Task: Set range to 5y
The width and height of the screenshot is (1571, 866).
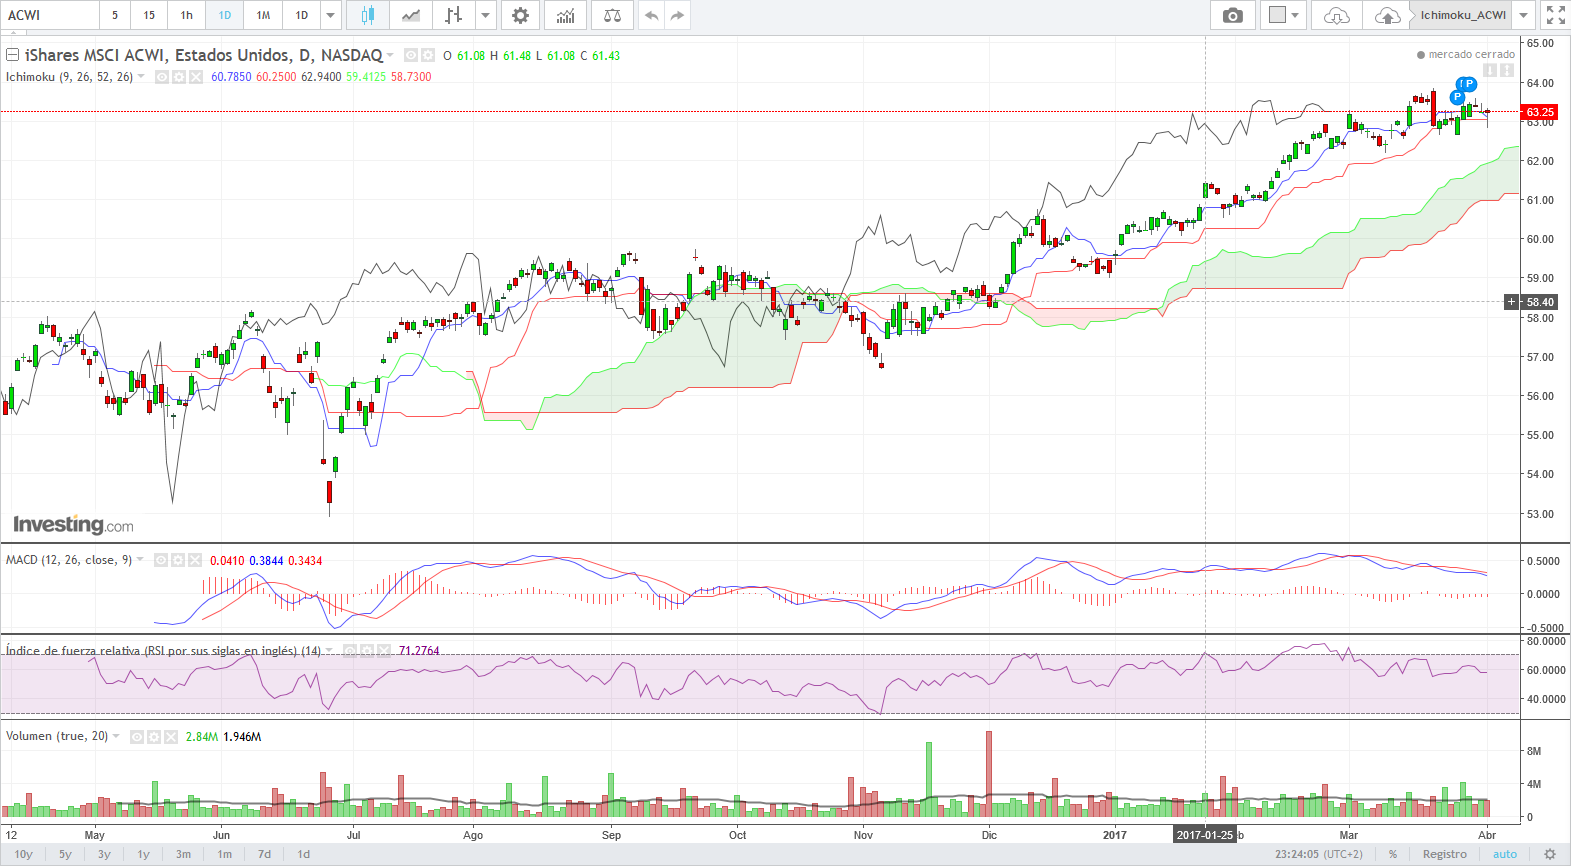Action: click(65, 854)
